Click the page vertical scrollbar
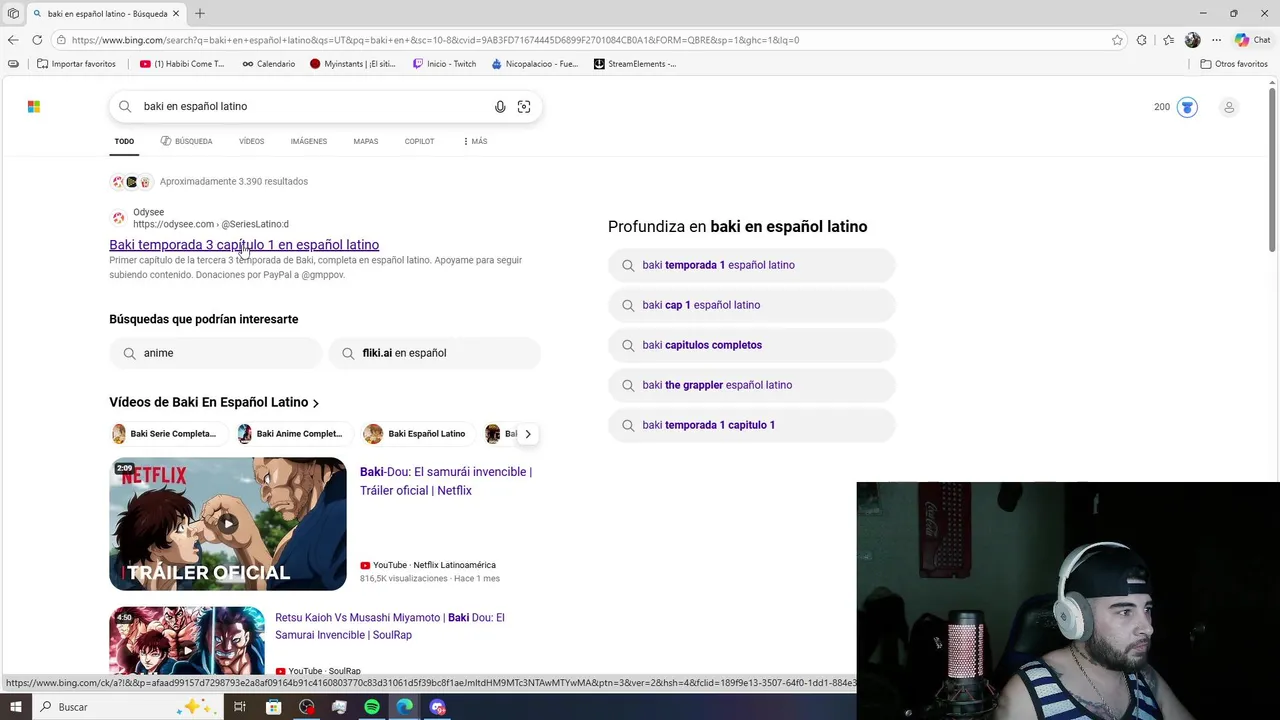The image size is (1280, 720). (1272, 170)
